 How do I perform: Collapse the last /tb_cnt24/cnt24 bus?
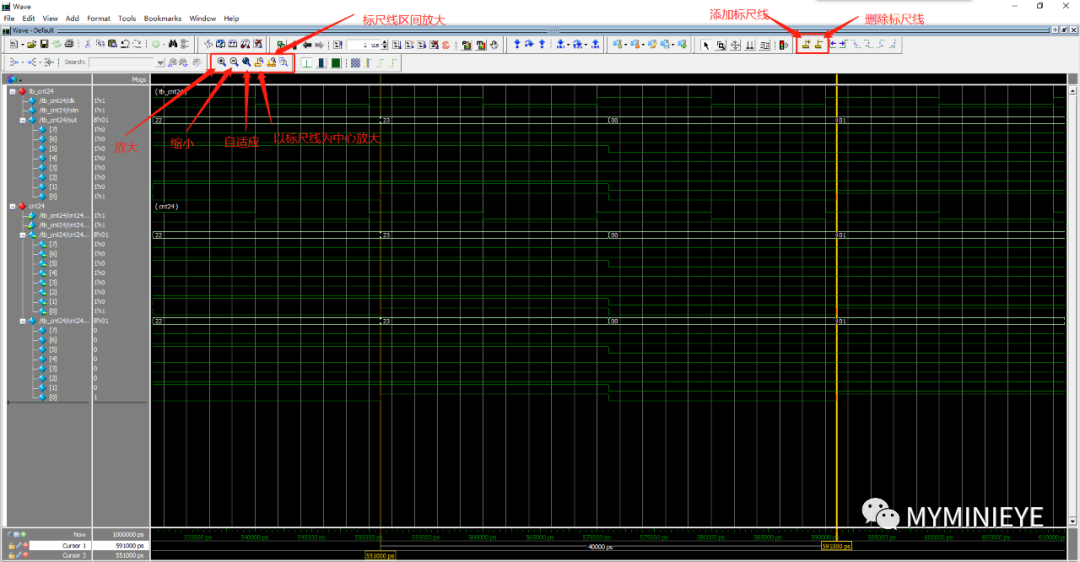point(23,321)
